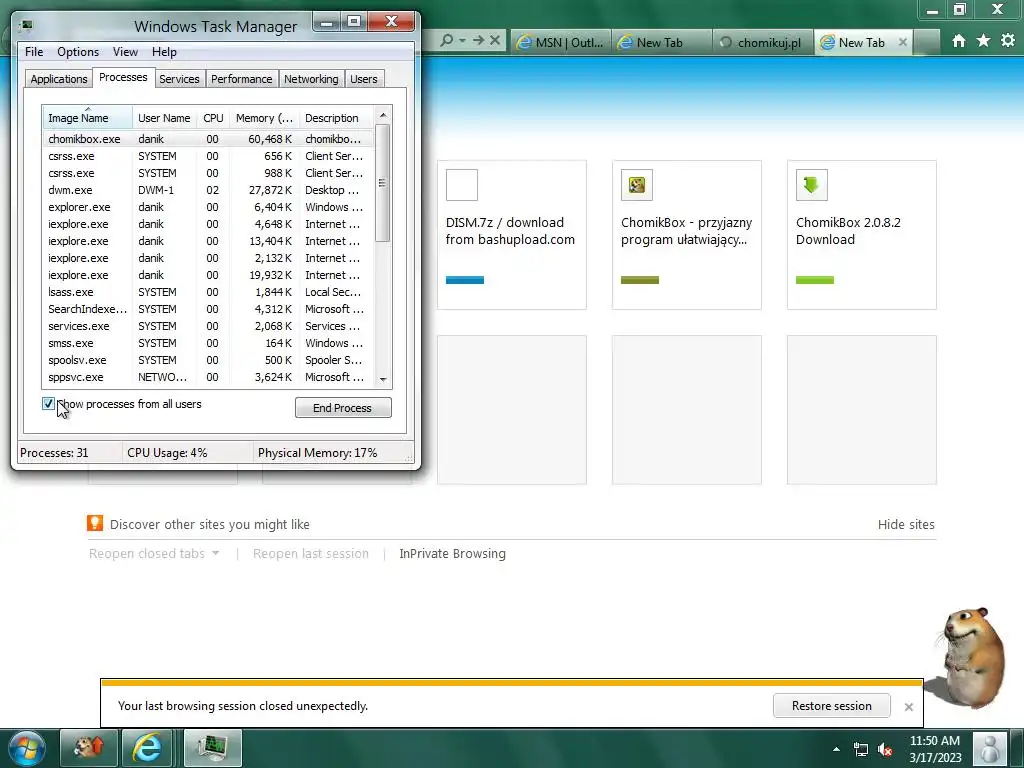Select the chomikbox.exe process row
The width and height of the screenshot is (1024, 768).
209,139
